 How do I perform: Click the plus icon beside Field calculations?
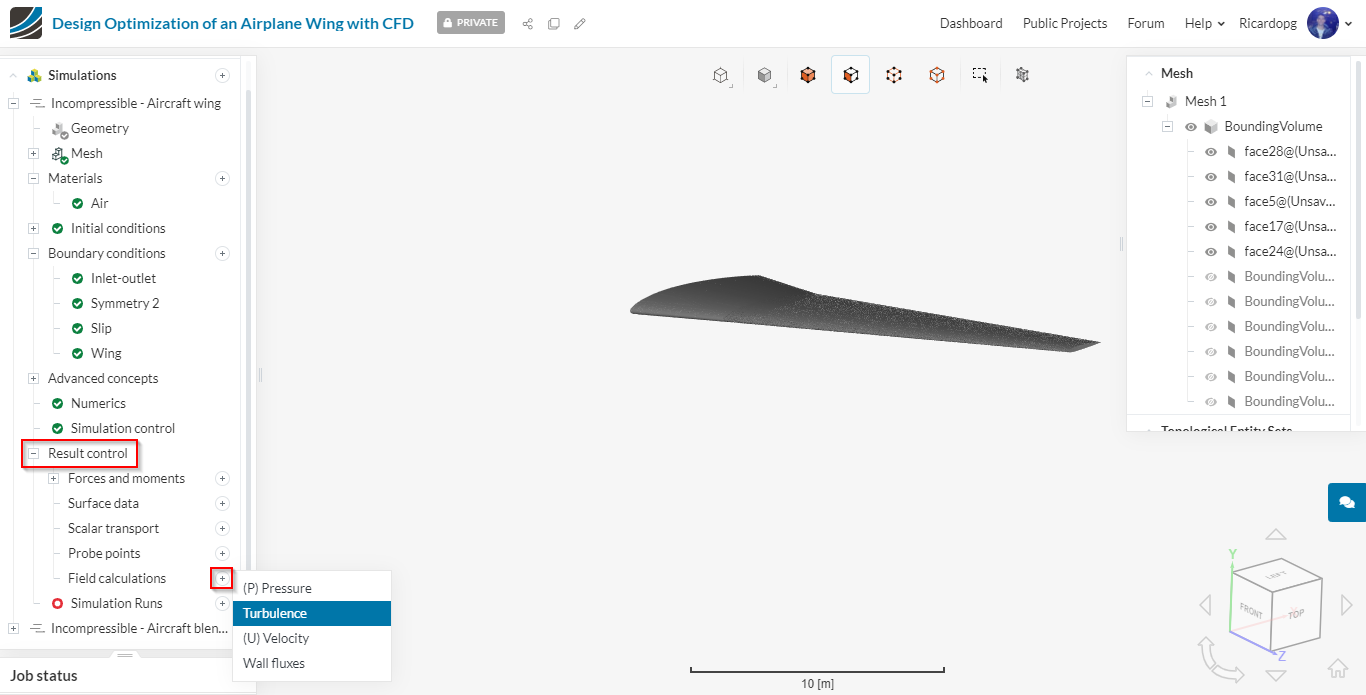[x=222, y=578]
